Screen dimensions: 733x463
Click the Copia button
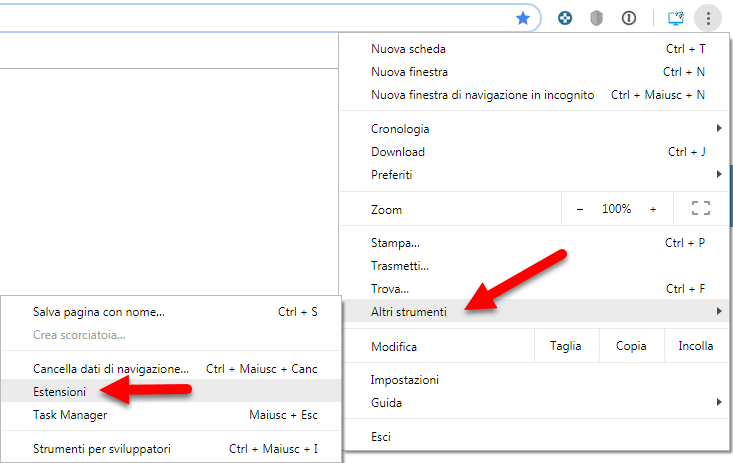point(631,346)
